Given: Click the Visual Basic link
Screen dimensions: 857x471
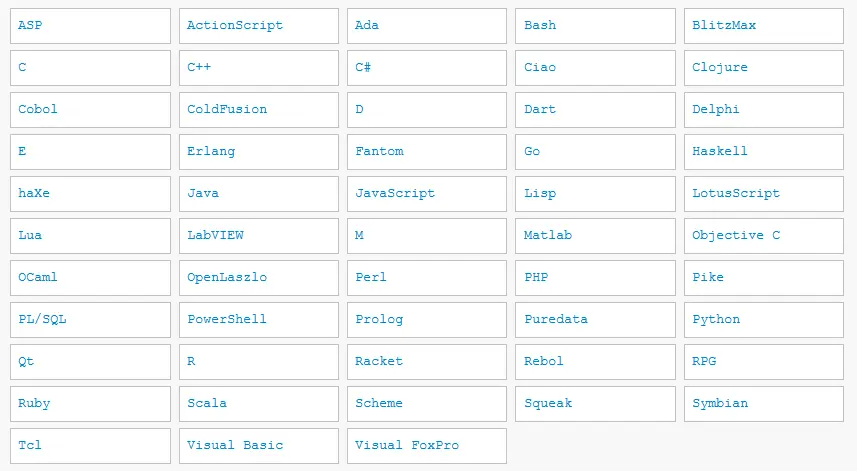Looking at the screenshot, I should pyautogui.click(x=235, y=445).
